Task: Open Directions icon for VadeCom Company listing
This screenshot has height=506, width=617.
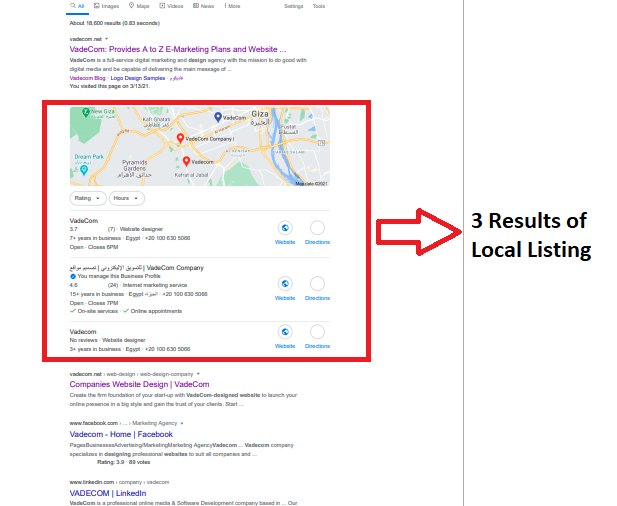Action: (x=317, y=284)
